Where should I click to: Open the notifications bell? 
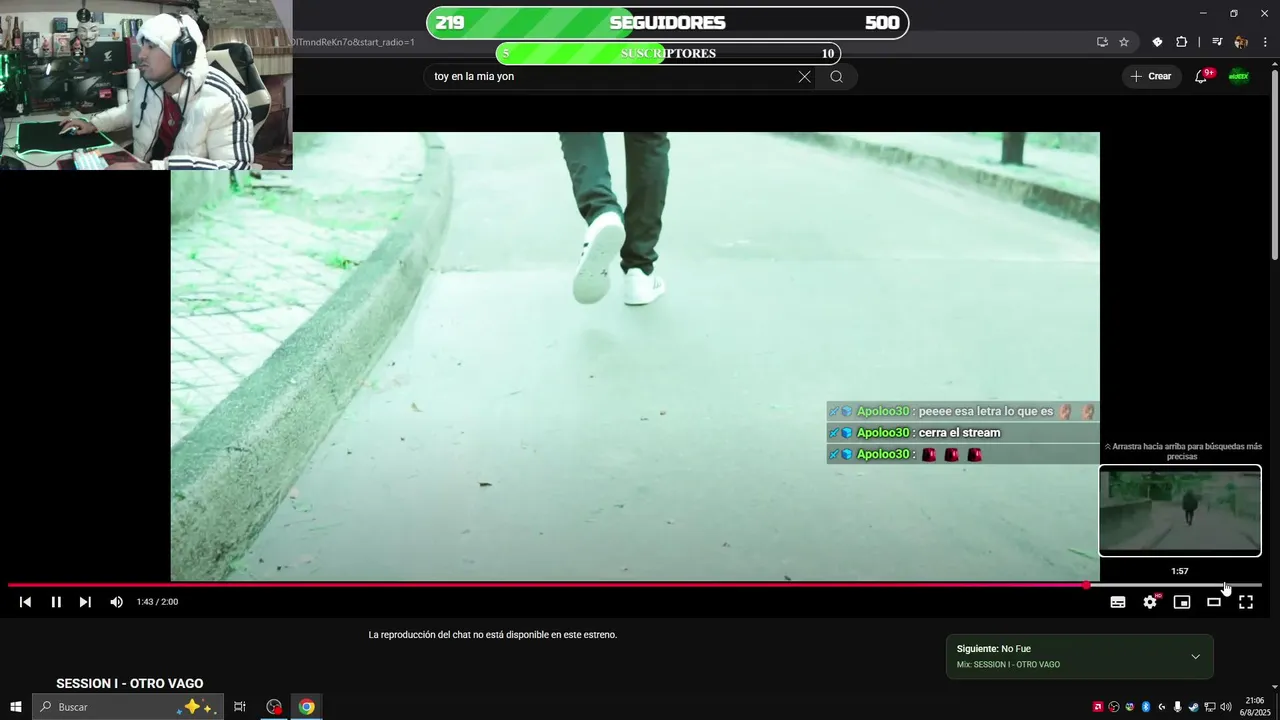point(1202,76)
